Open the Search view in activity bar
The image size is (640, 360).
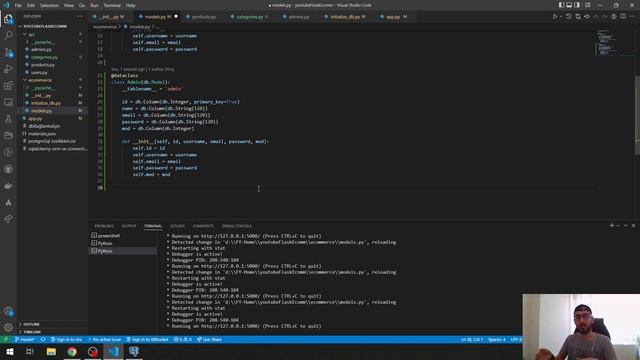coord(8,36)
